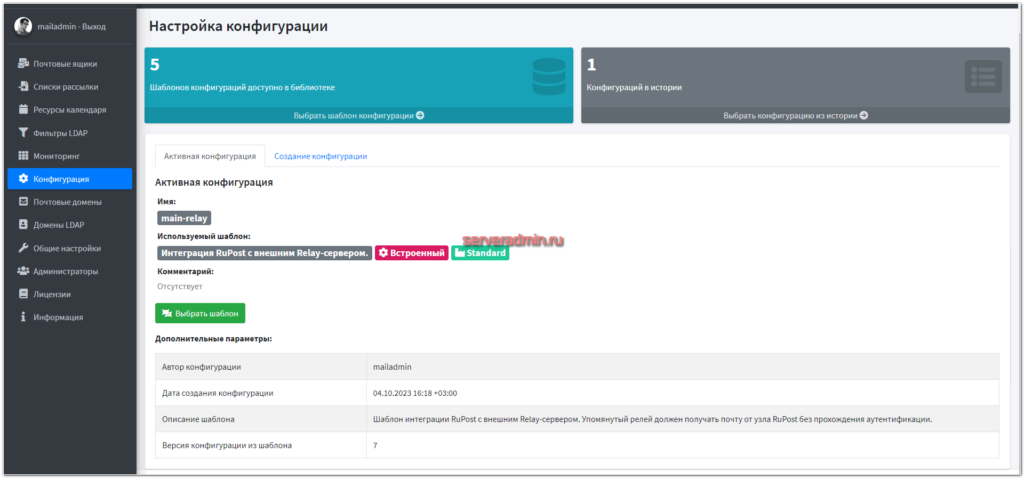1024x478 pixels.
Task: Click the mailbox icon beside Почтовые ящики
Action: point(23,64)
